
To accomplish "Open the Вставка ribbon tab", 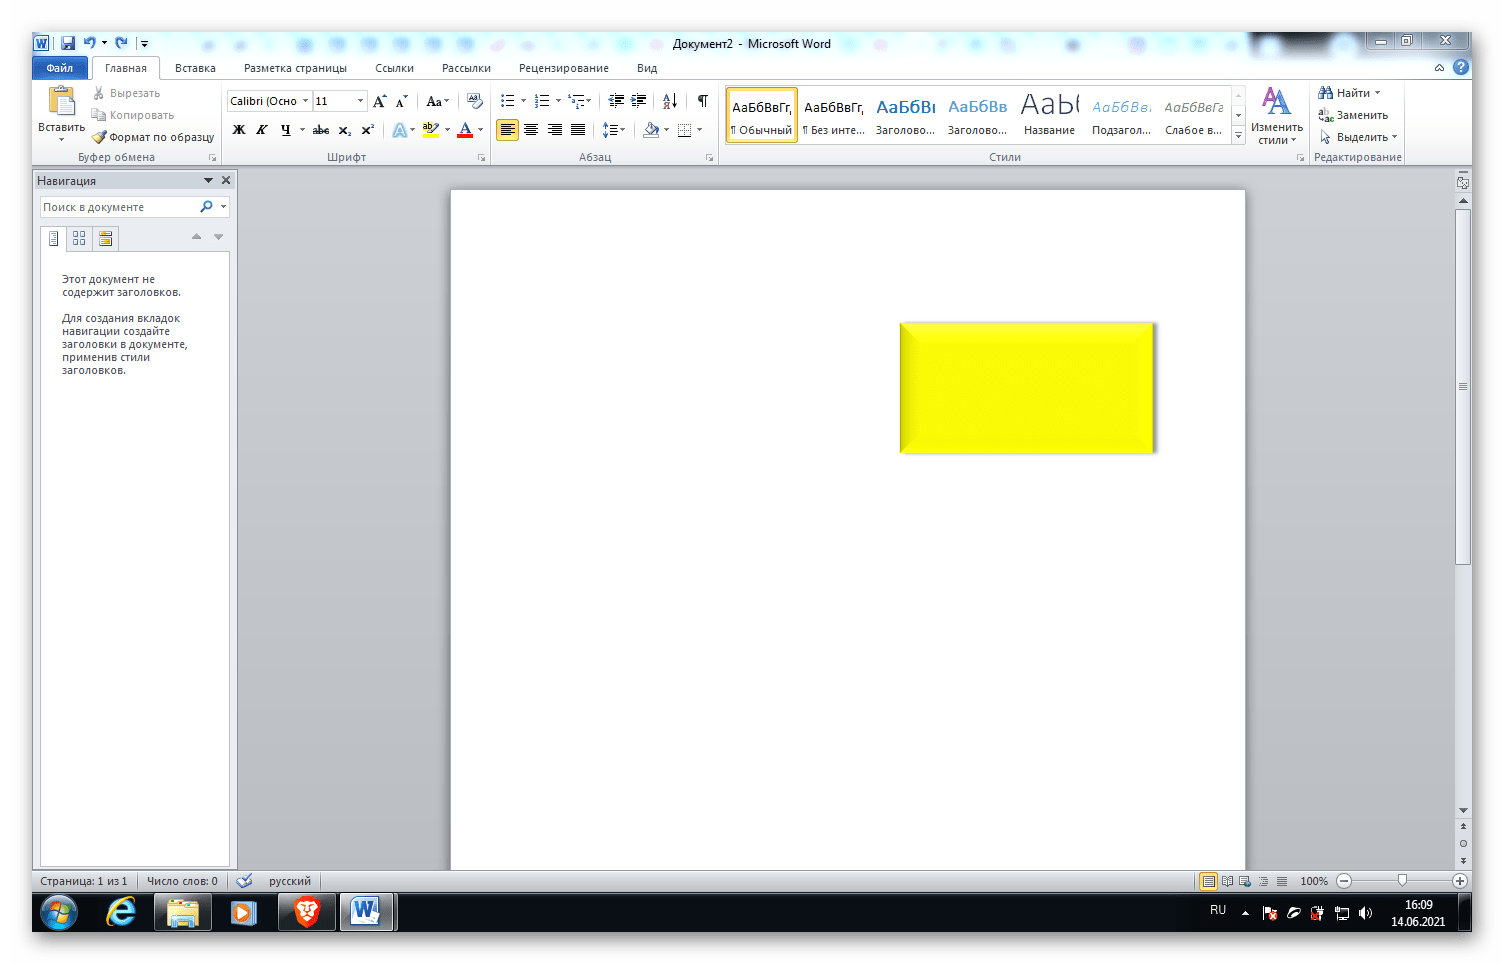I will pos(195,68).
